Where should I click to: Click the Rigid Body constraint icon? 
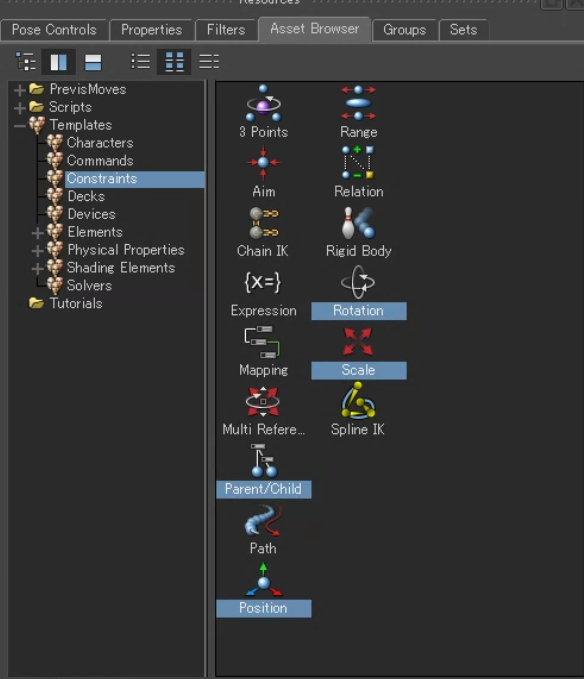click(358, 223)
